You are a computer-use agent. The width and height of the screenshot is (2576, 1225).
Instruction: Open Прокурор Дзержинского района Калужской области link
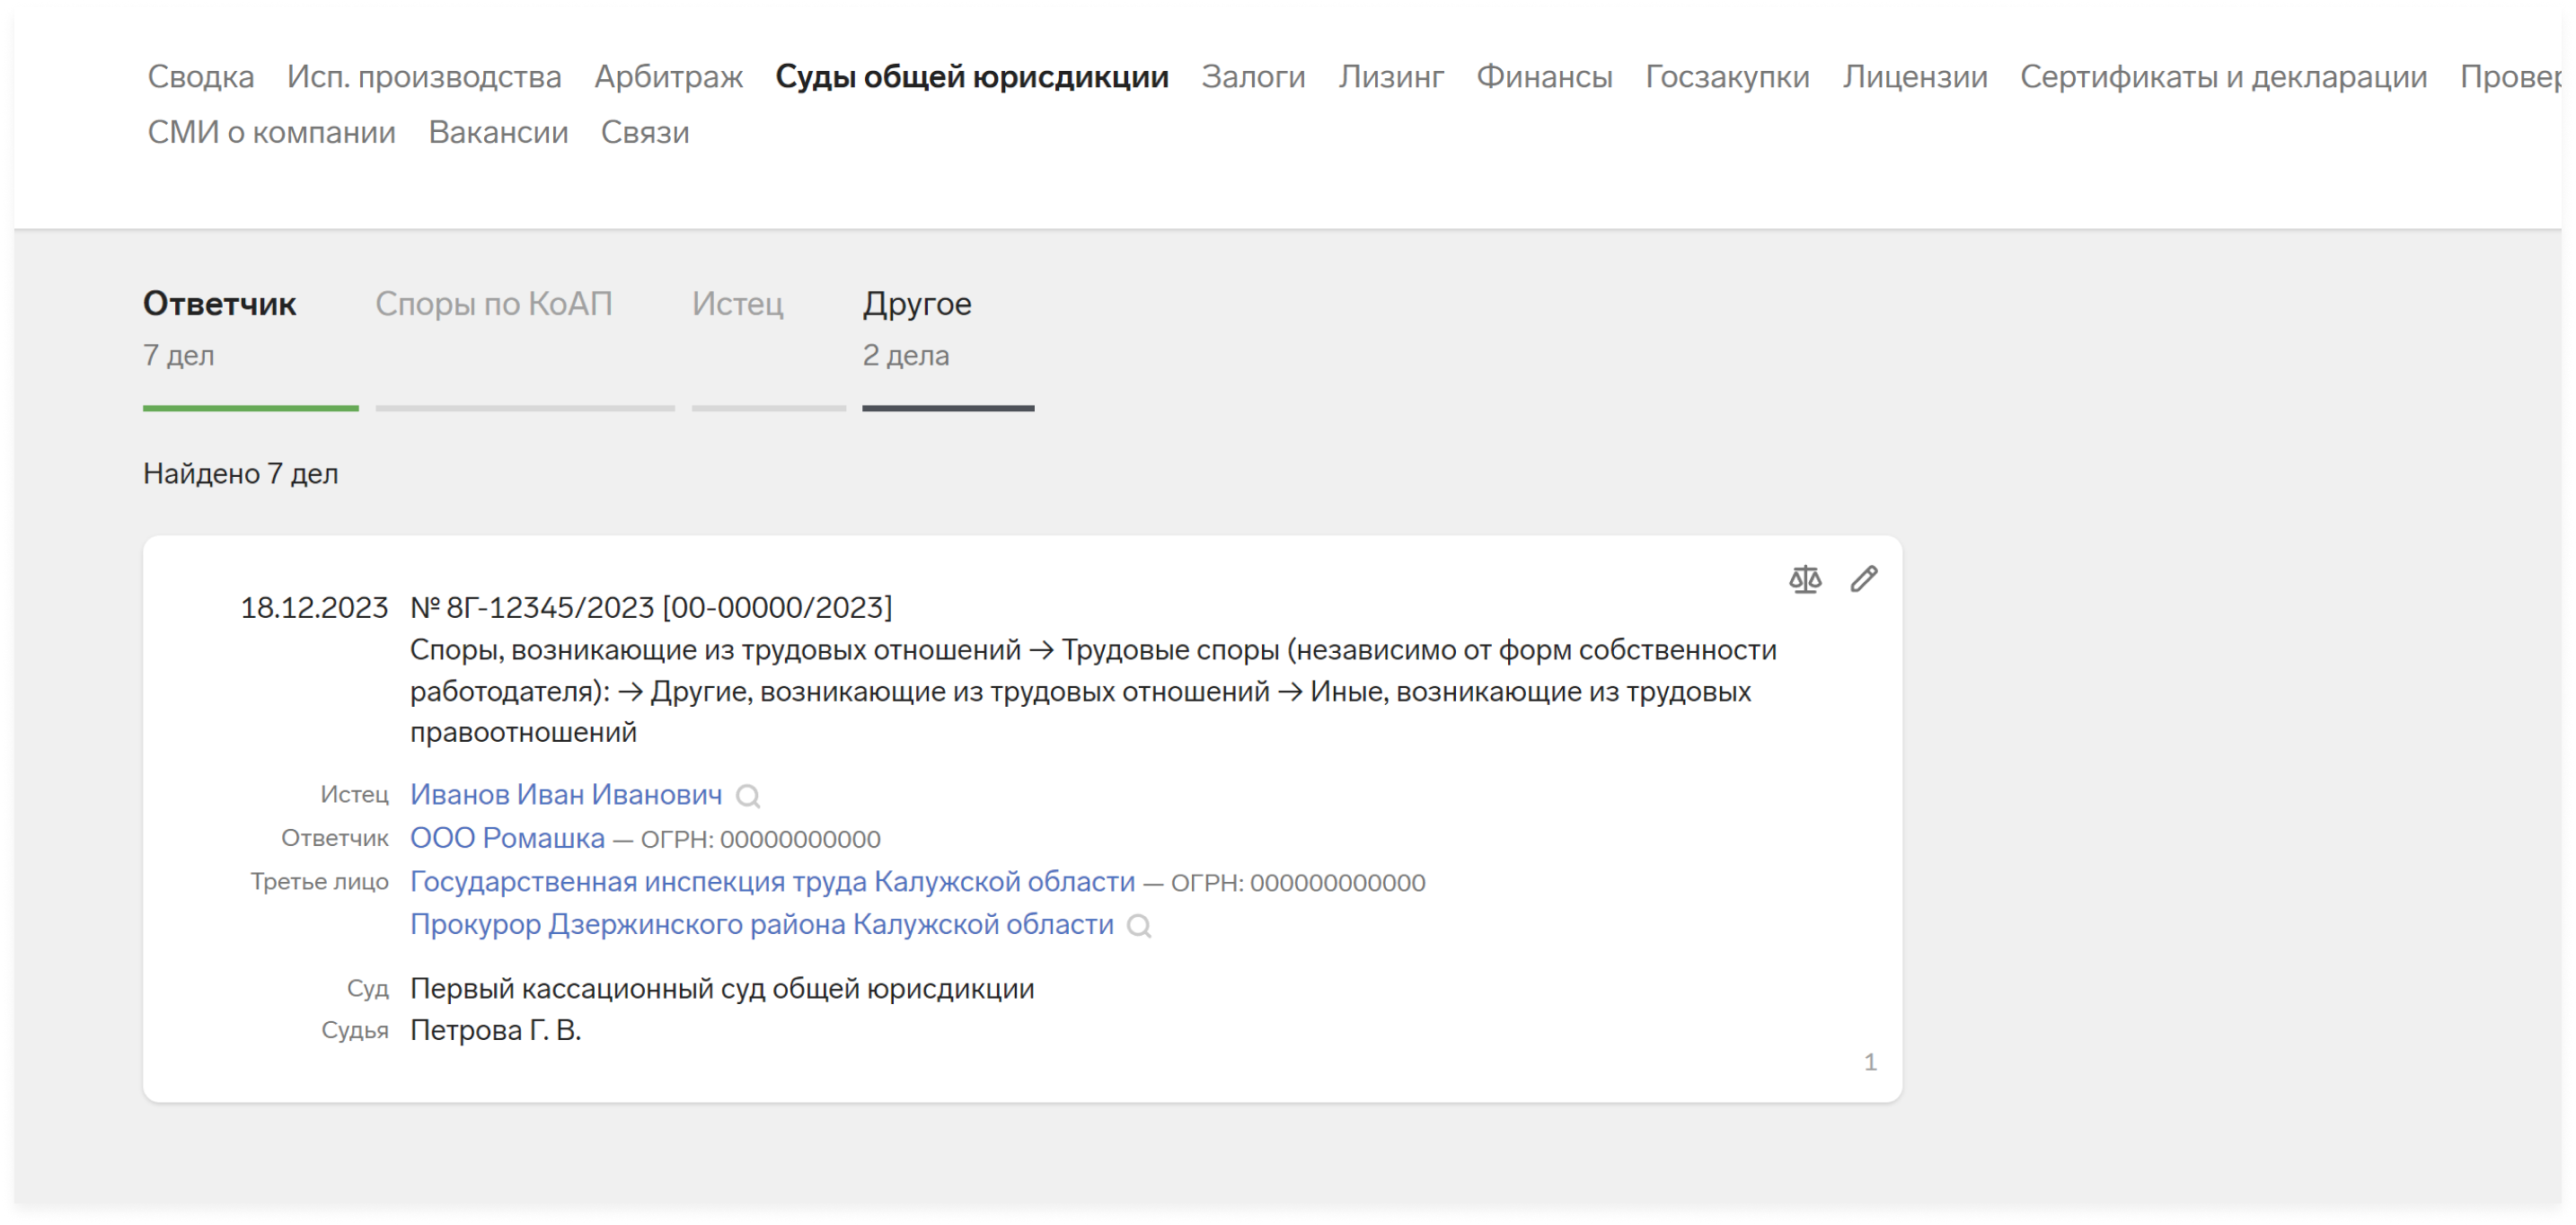pyautogui.click(x=761, y=925)
